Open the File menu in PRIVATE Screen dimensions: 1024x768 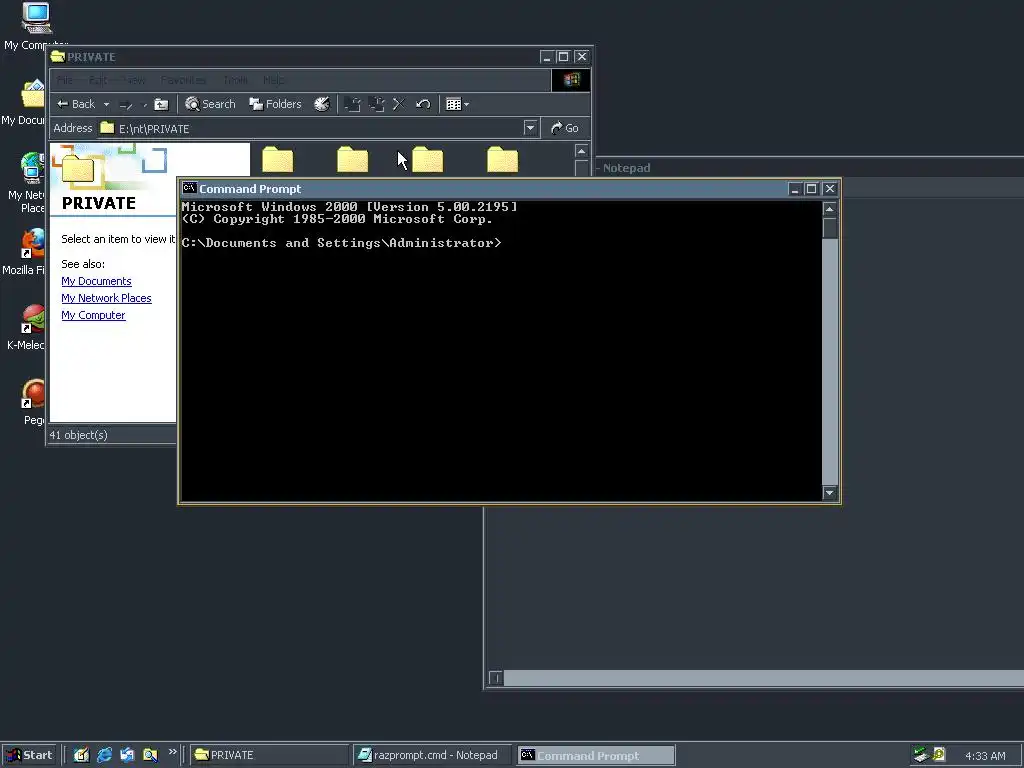(65, 80)
